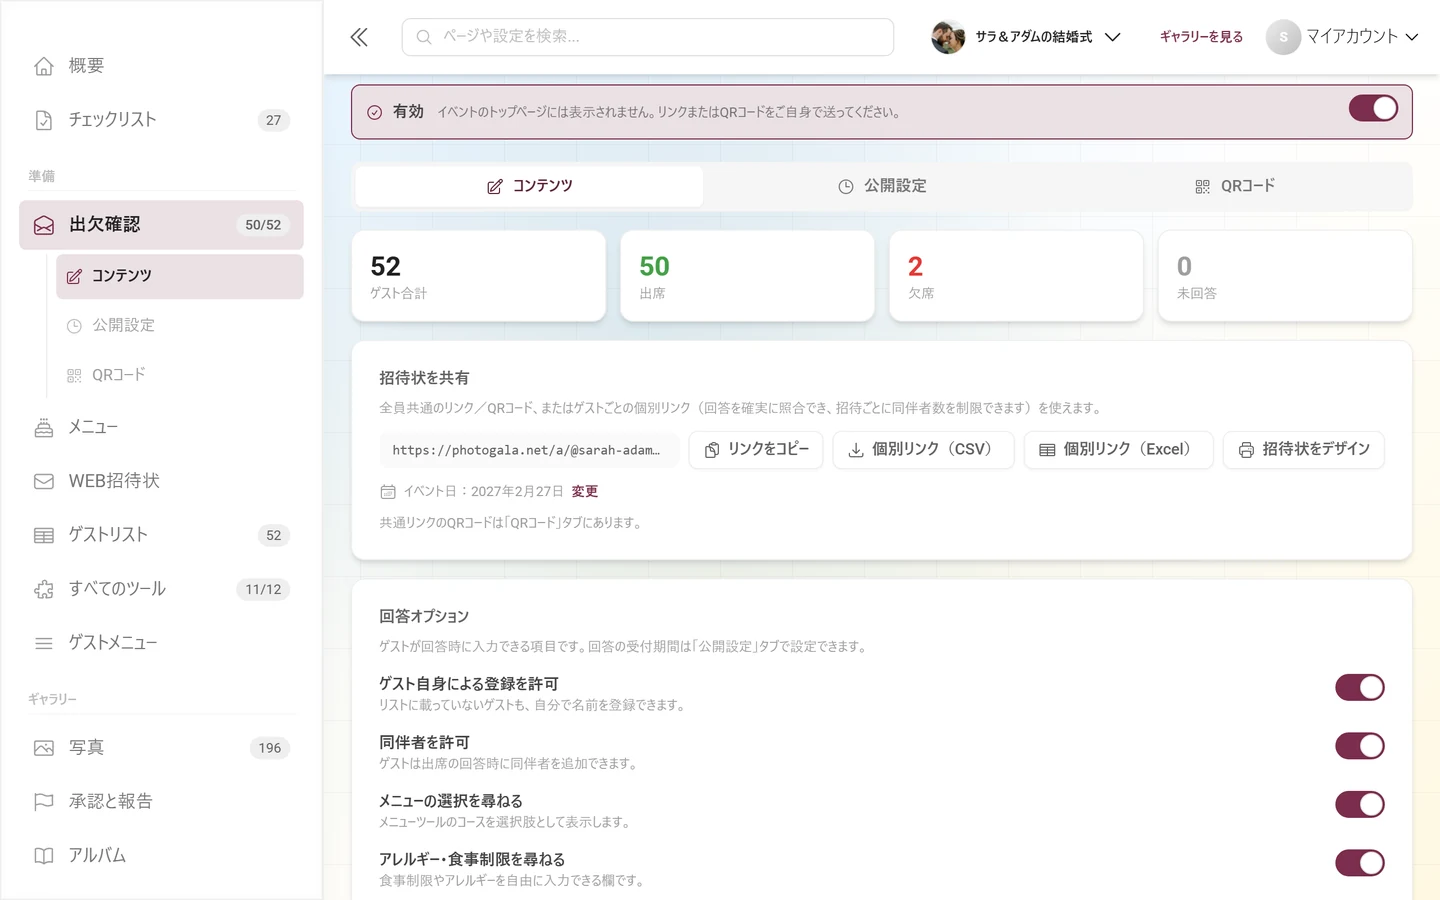Toggle ゲスト自身による登録を許可 switch
Image resolution: width=1440 pixels, height=900 pixels.
(x=1360, y=687)
